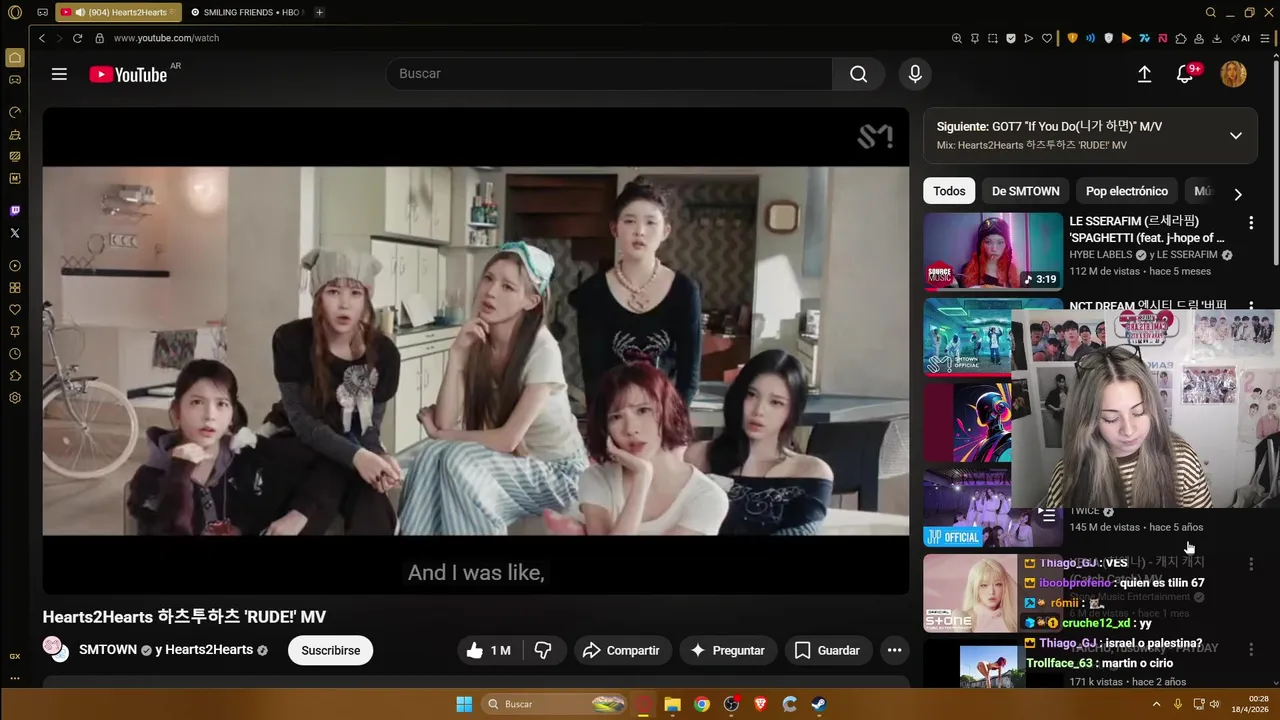Save the video with Guardar
Viewport: 1280px width, 720px height.
828,650
